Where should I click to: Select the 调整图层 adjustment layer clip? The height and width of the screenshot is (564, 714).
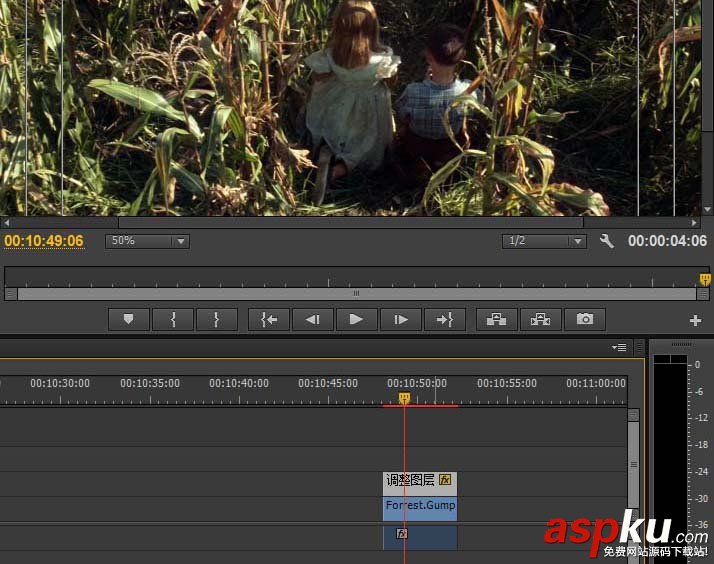click(419, 484)
